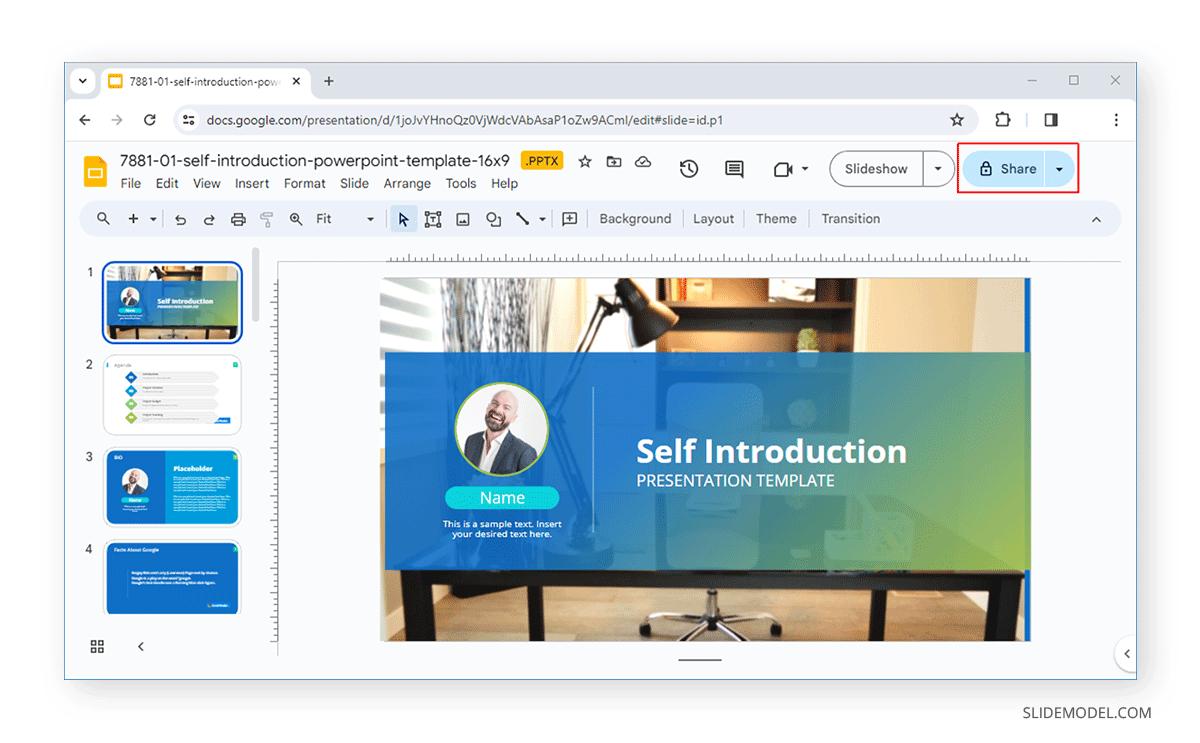
Task: Undo the last action
Action: [x=180, y=219]
